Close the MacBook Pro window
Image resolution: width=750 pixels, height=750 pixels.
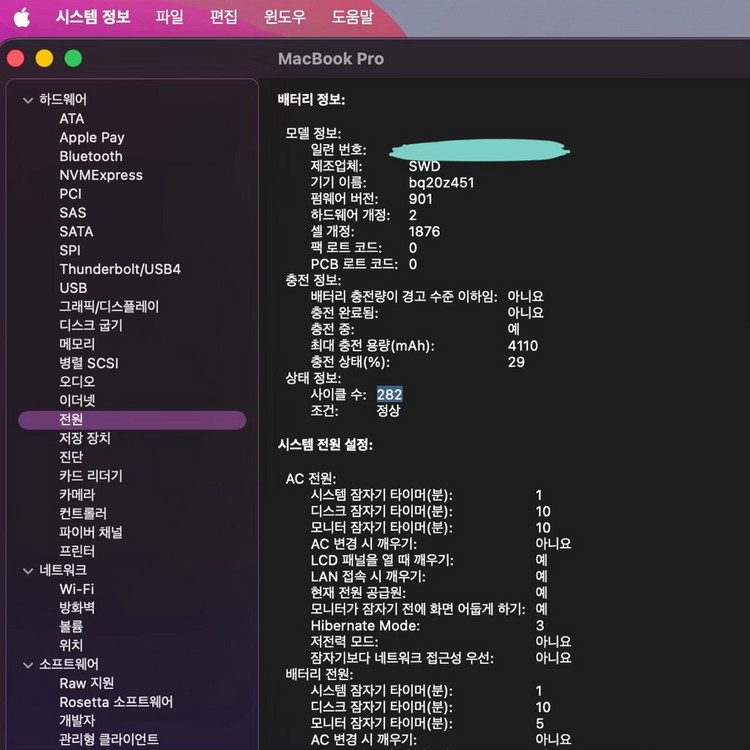pos(15,58)
